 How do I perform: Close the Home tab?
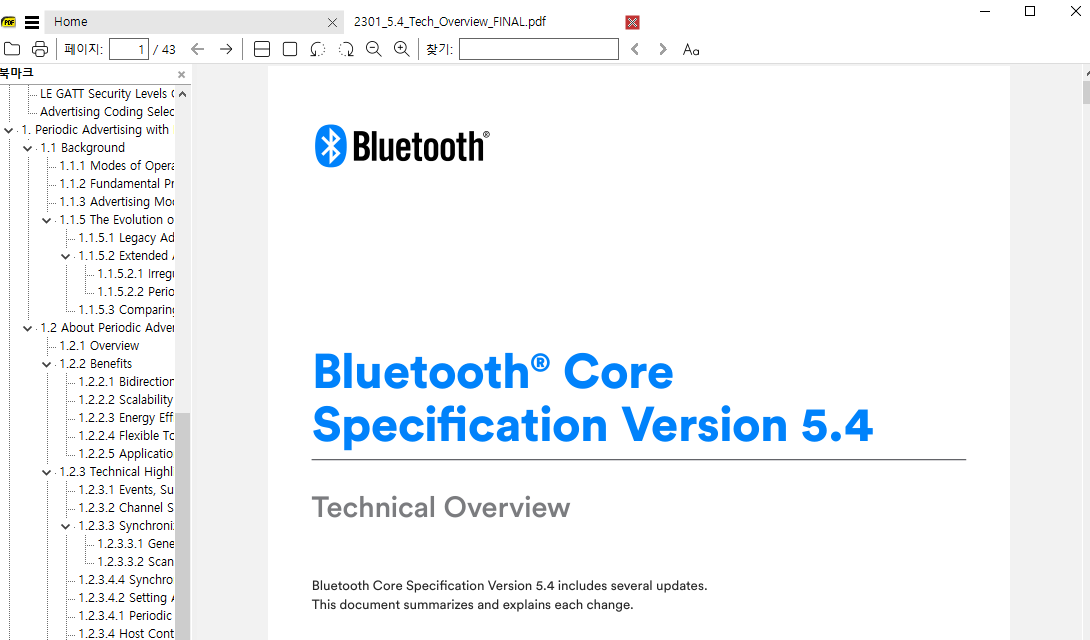(x=332, y=22)
